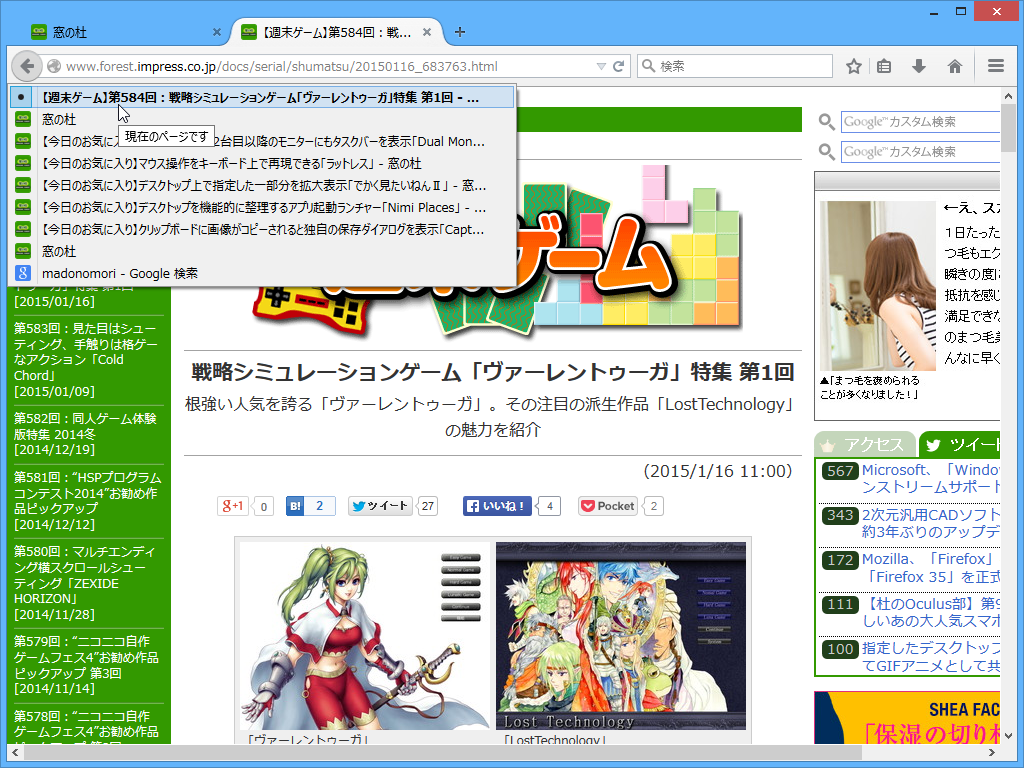Click Google favicon in history list

[x=23, y=274]
